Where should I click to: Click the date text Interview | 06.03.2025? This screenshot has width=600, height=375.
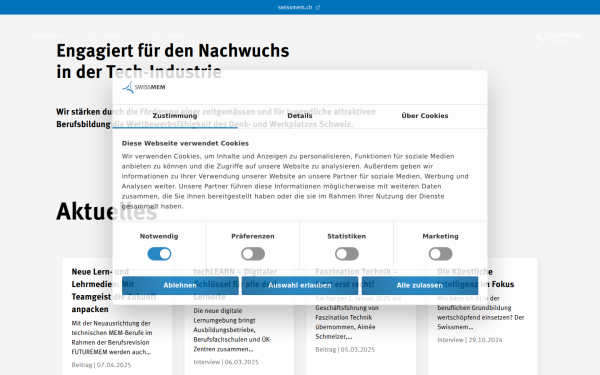(x=226, y=362)
